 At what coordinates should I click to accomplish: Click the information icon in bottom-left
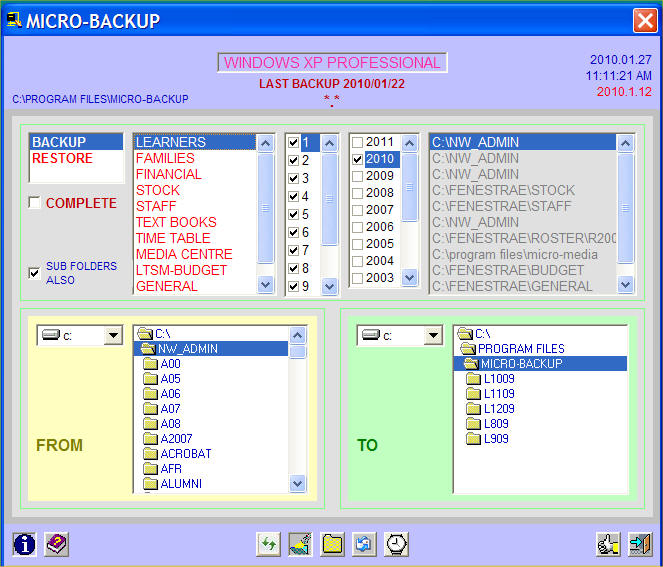pos(24,544)
